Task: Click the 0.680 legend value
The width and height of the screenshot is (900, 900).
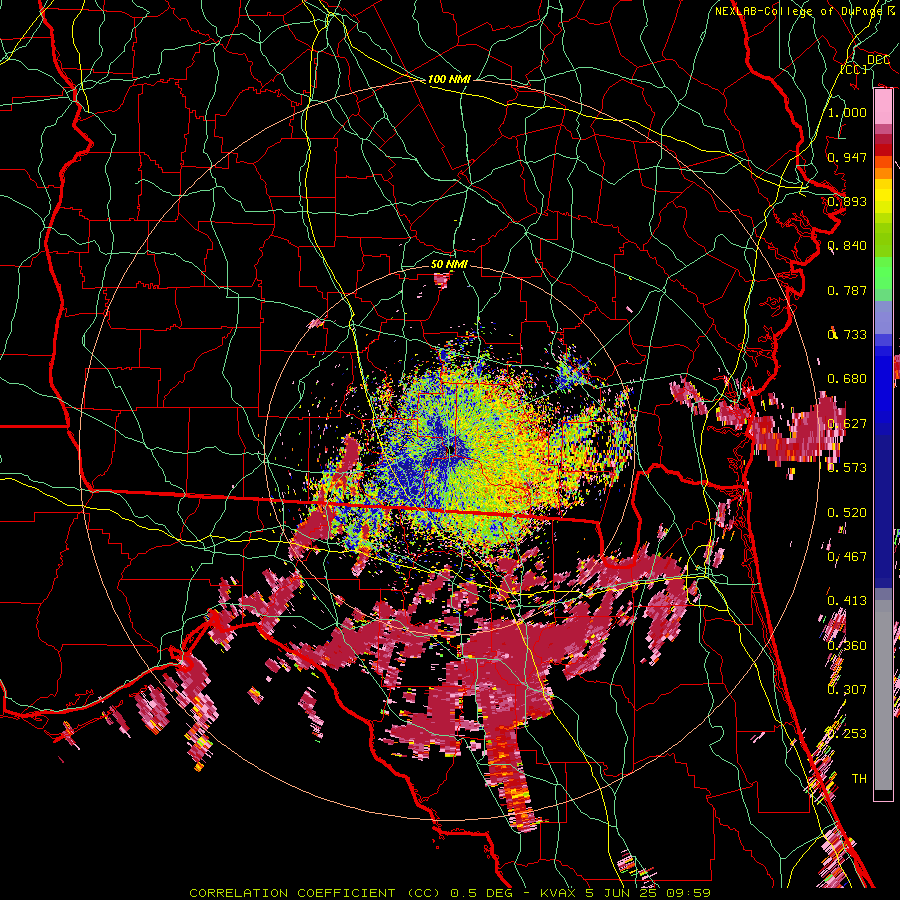Action: pos(847,379)
